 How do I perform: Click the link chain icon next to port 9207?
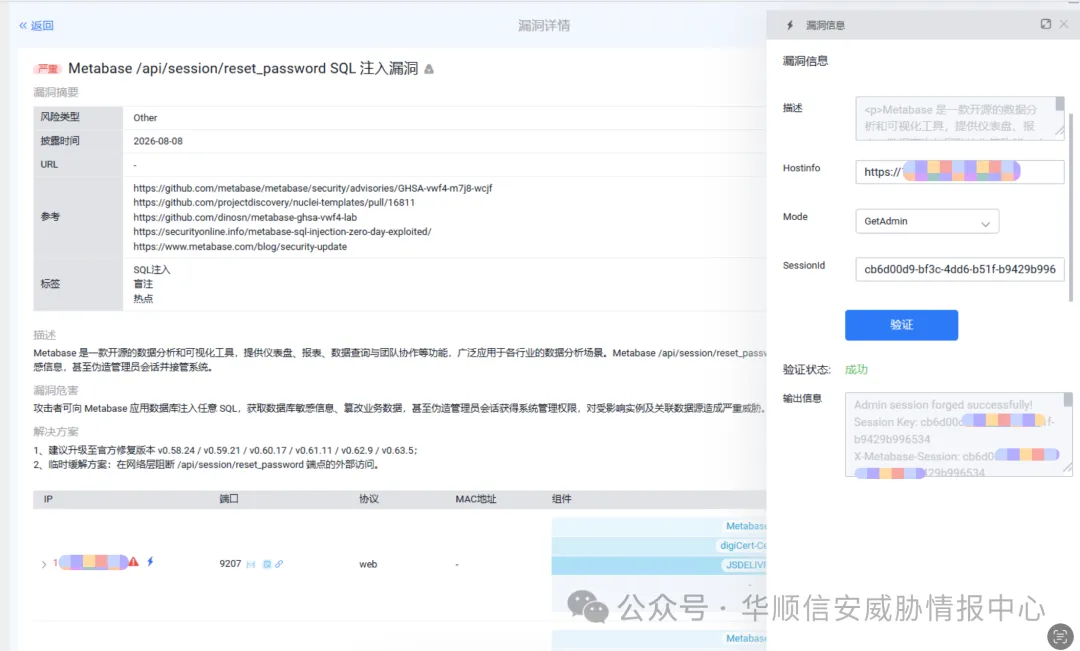[279, 564]
